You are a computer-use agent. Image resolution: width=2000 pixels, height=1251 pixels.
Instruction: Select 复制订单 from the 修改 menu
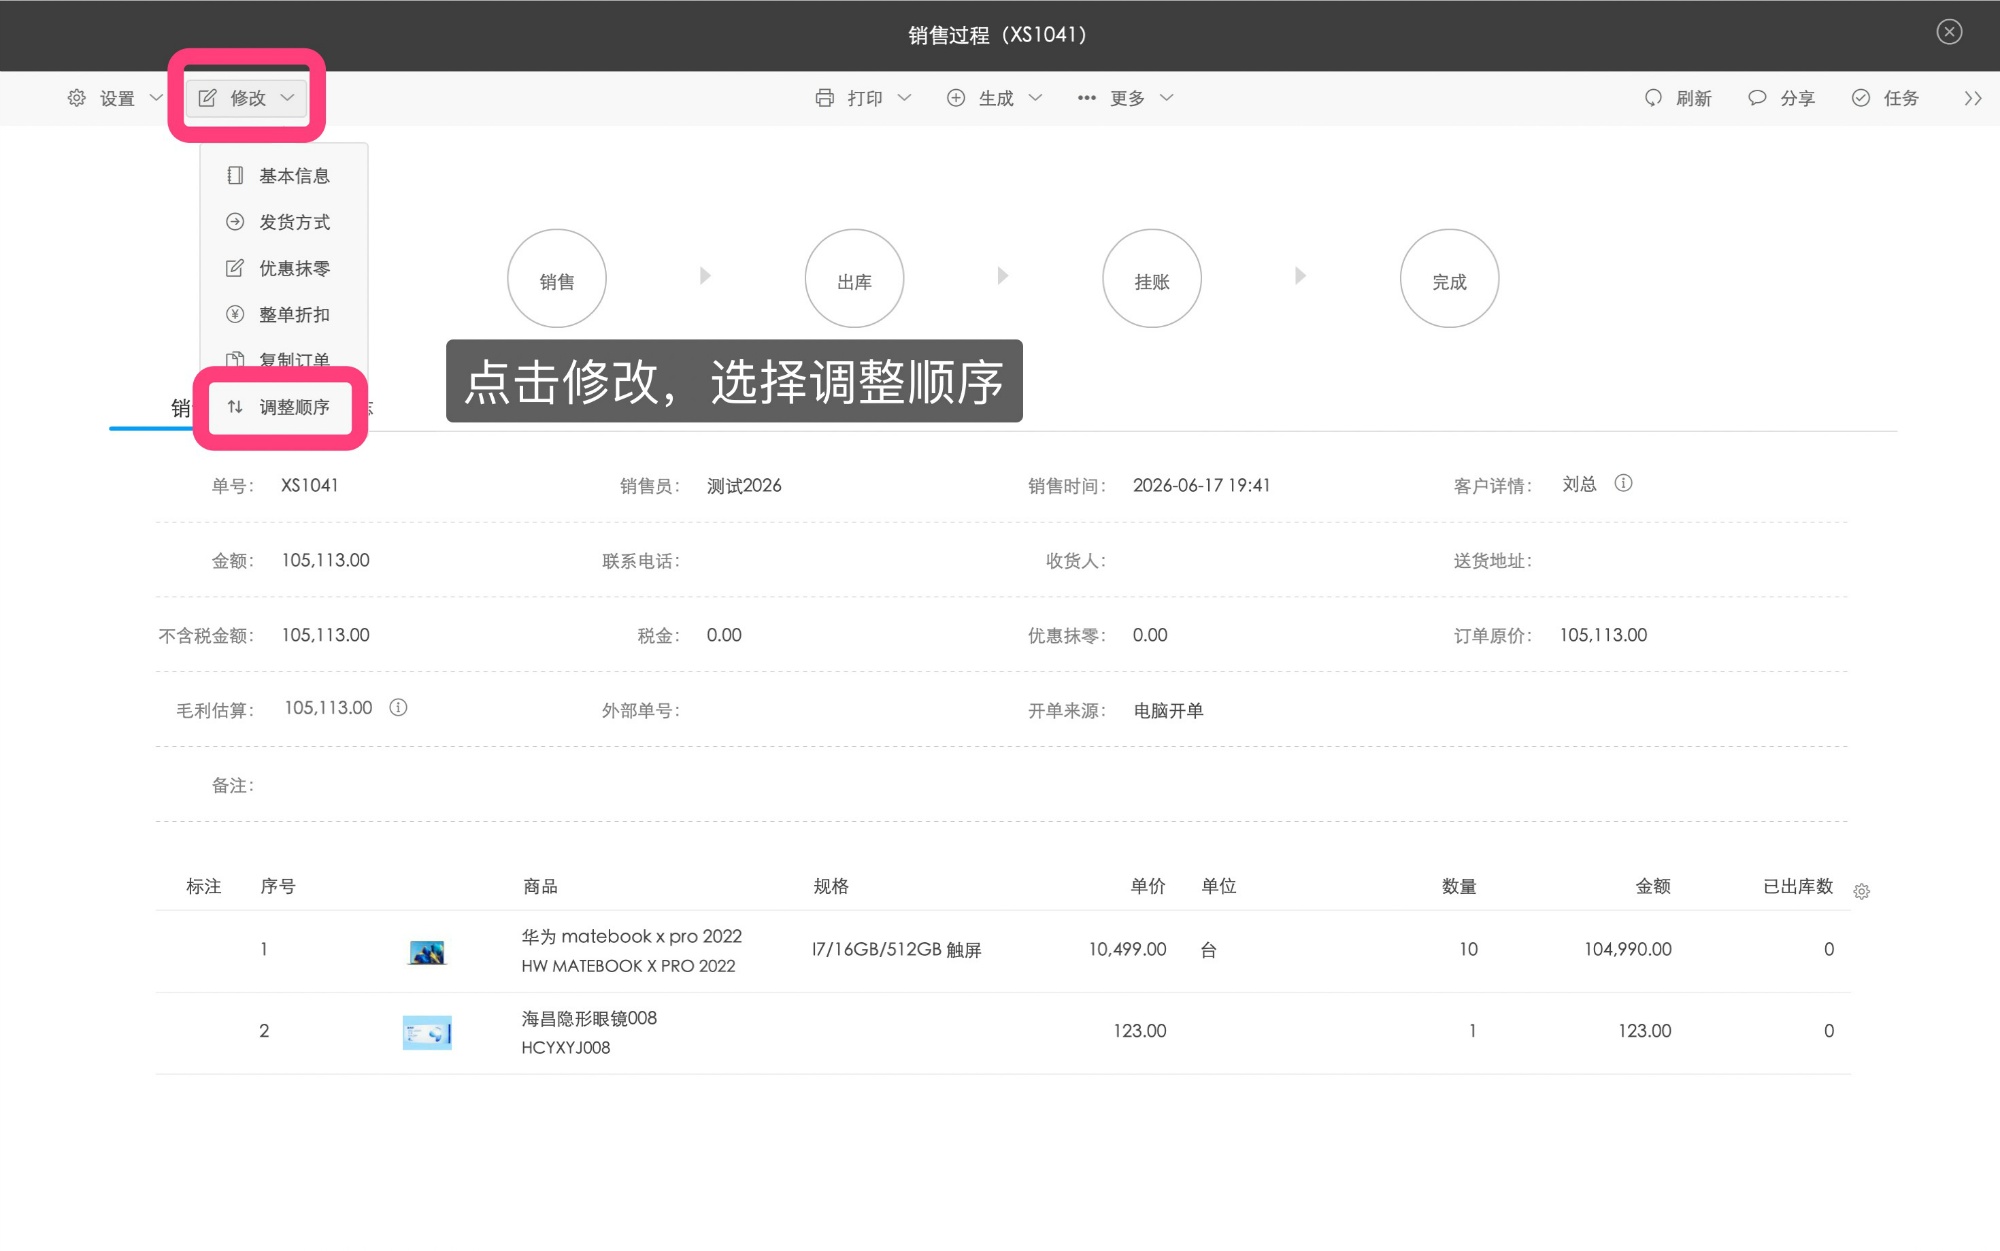(x=284, y=358)
